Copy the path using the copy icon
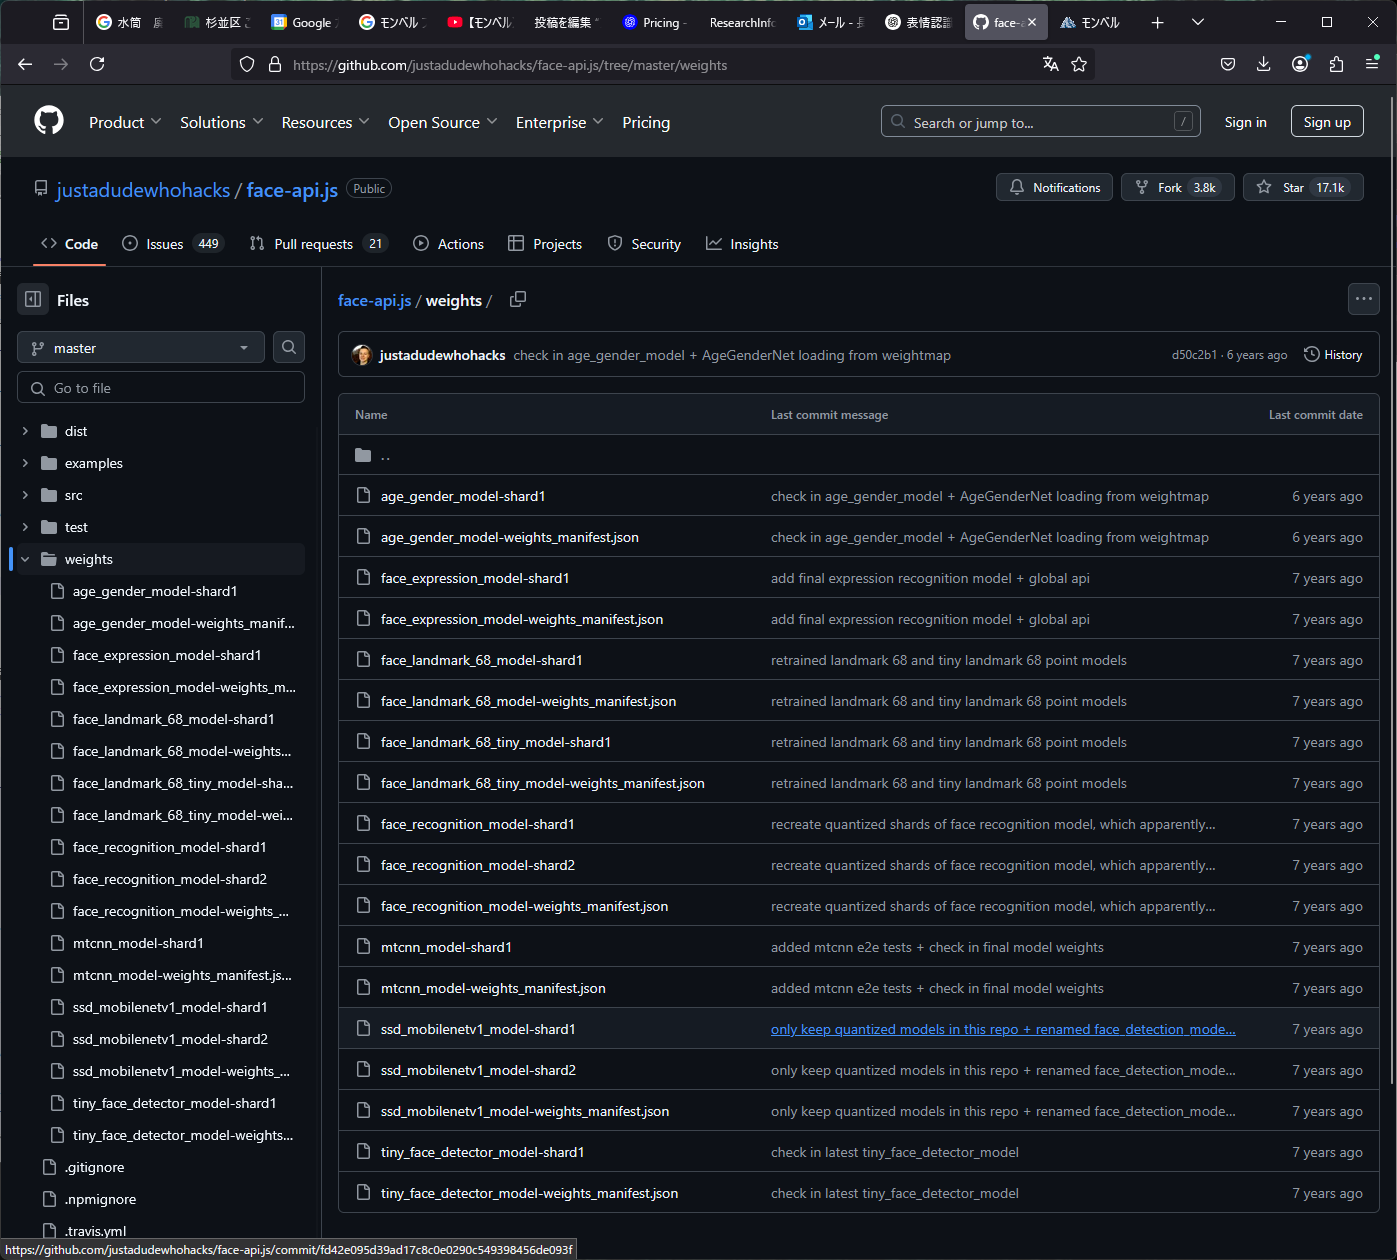This screenshot has width=1397, height=1260. coord(517,300)
